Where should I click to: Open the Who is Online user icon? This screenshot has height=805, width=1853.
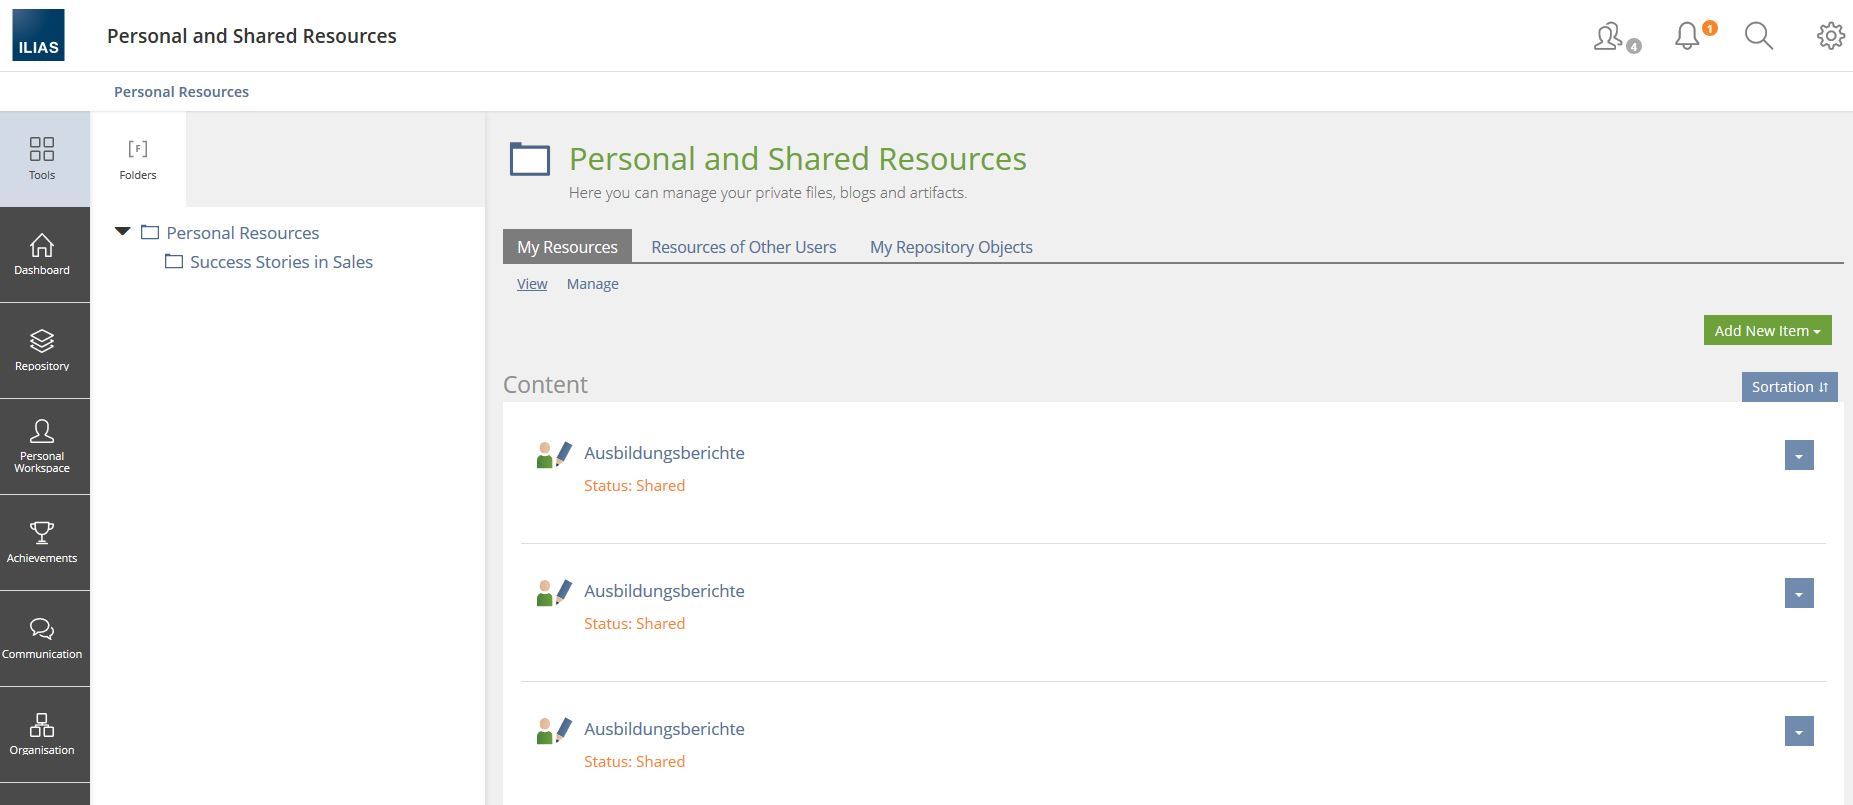pyautogui.click(x=1609, y=37)
